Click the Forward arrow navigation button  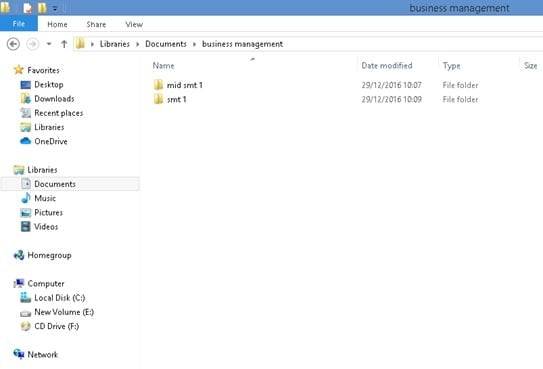(33, 44)
